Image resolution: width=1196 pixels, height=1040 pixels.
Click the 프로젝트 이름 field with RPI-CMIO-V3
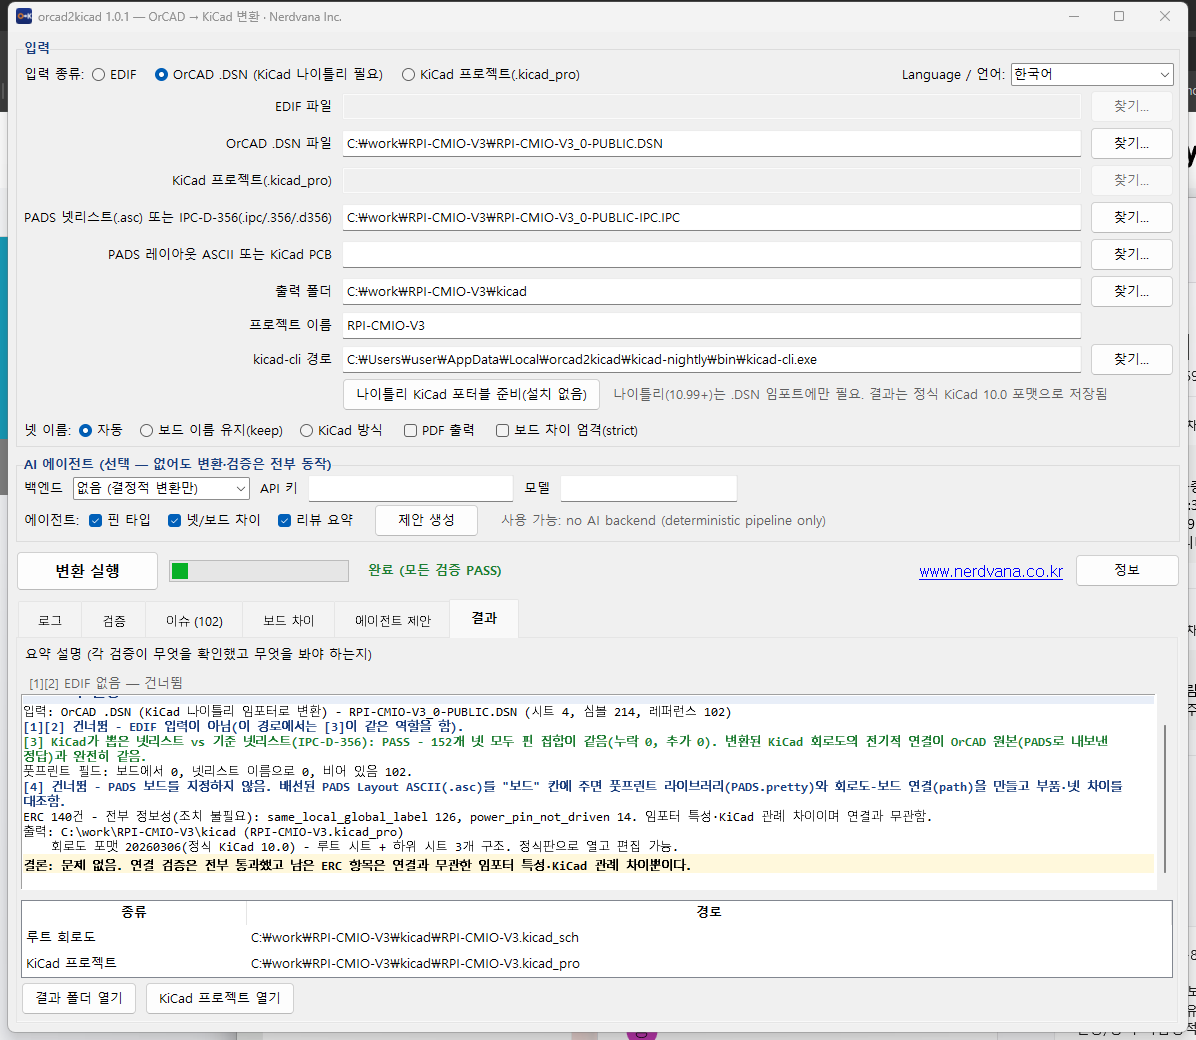(711, 326)
